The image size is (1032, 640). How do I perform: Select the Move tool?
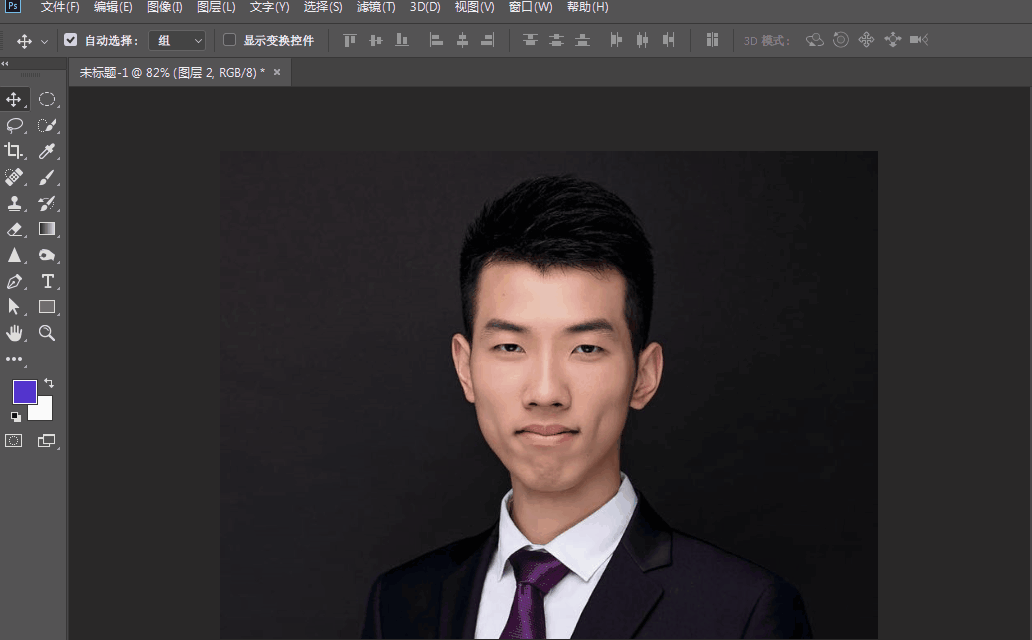(14, 99)
